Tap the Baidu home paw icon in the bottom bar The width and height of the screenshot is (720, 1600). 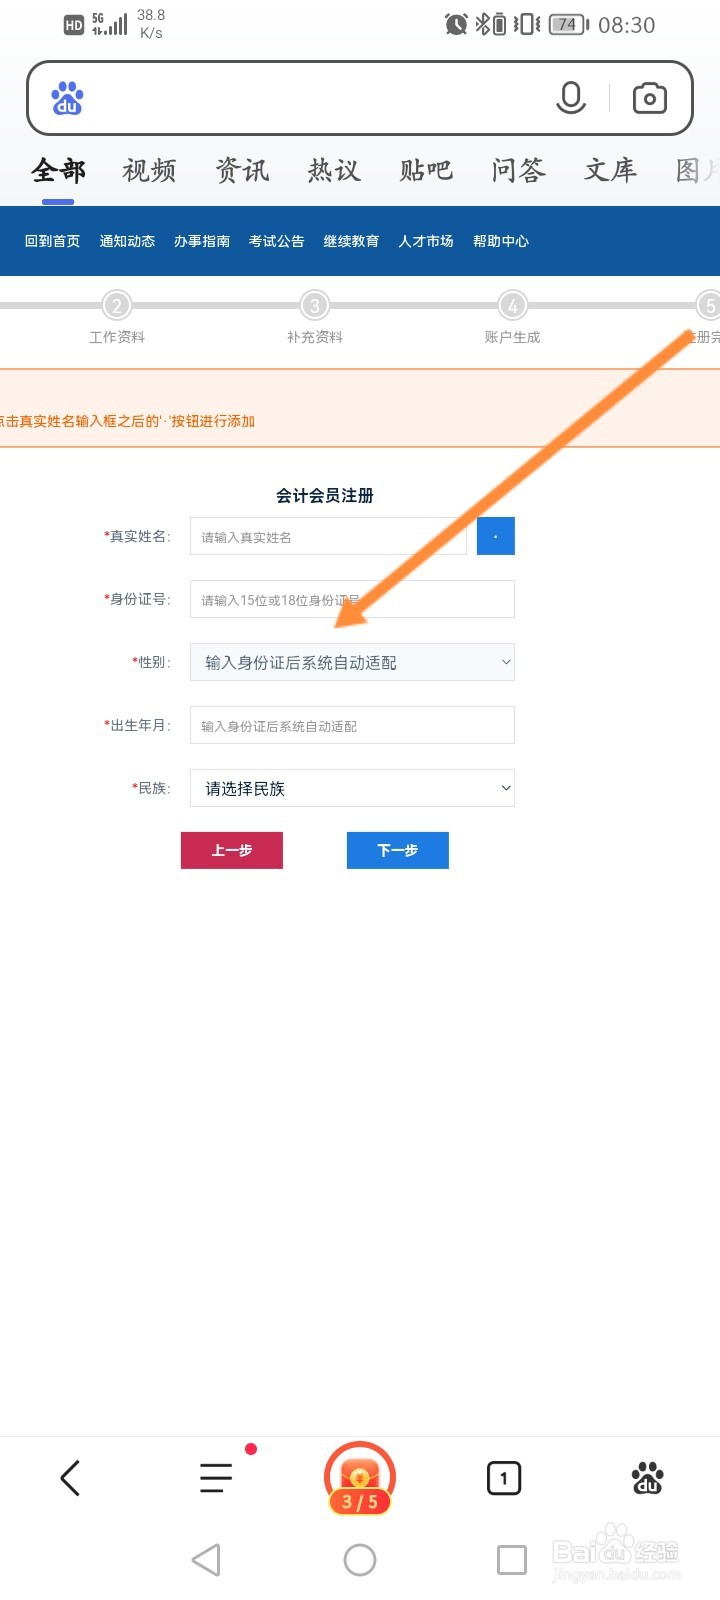tap(648, 1478)
